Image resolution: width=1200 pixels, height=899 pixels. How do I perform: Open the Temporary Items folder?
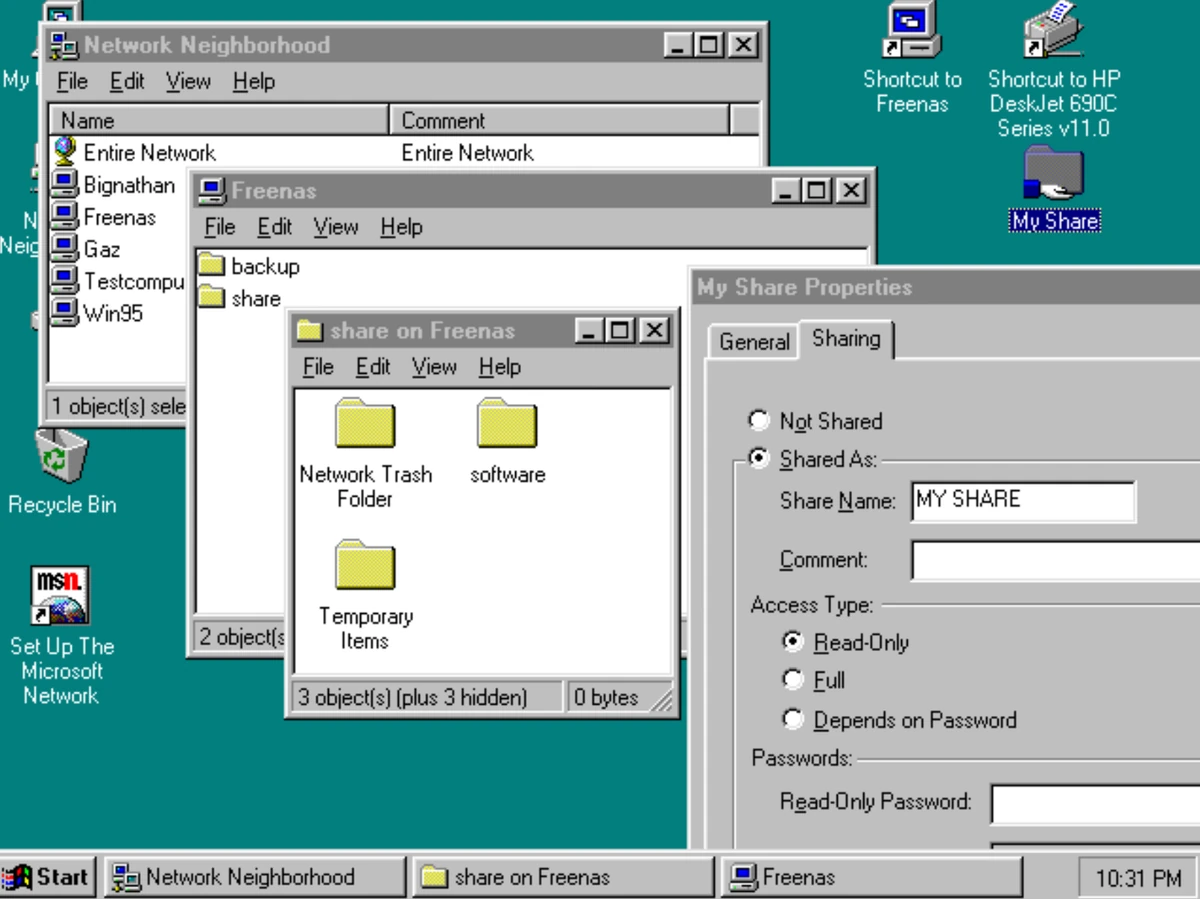(364, 564)
